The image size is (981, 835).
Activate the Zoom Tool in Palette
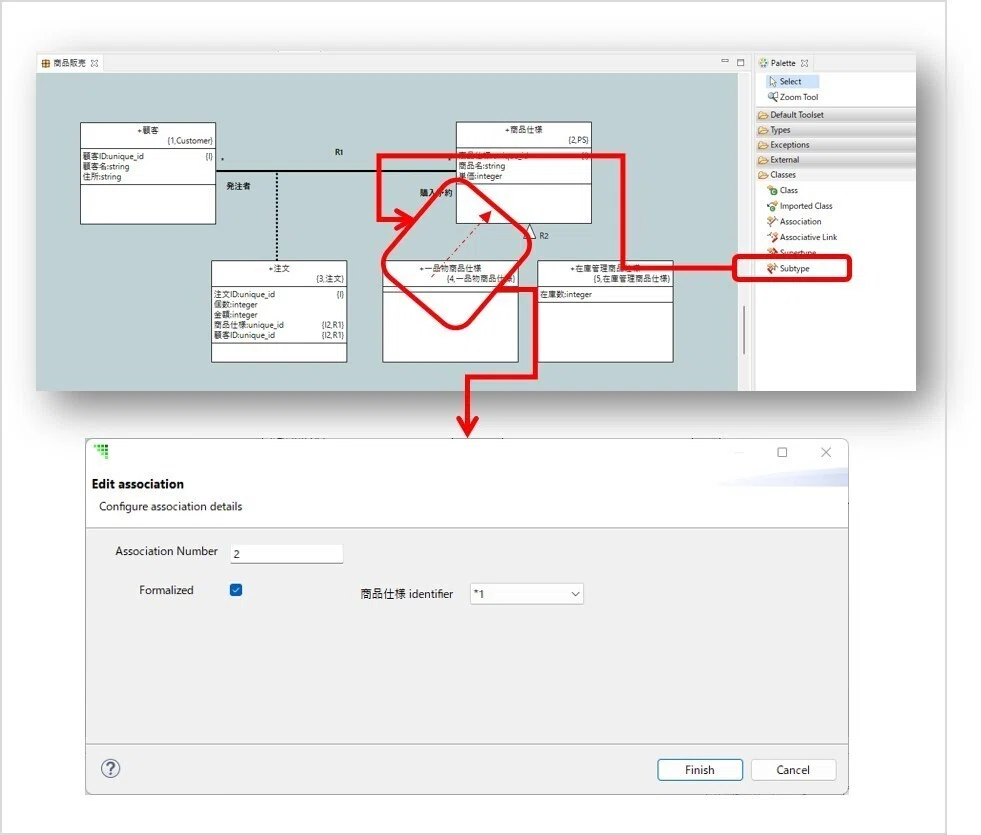coord(793,97)
